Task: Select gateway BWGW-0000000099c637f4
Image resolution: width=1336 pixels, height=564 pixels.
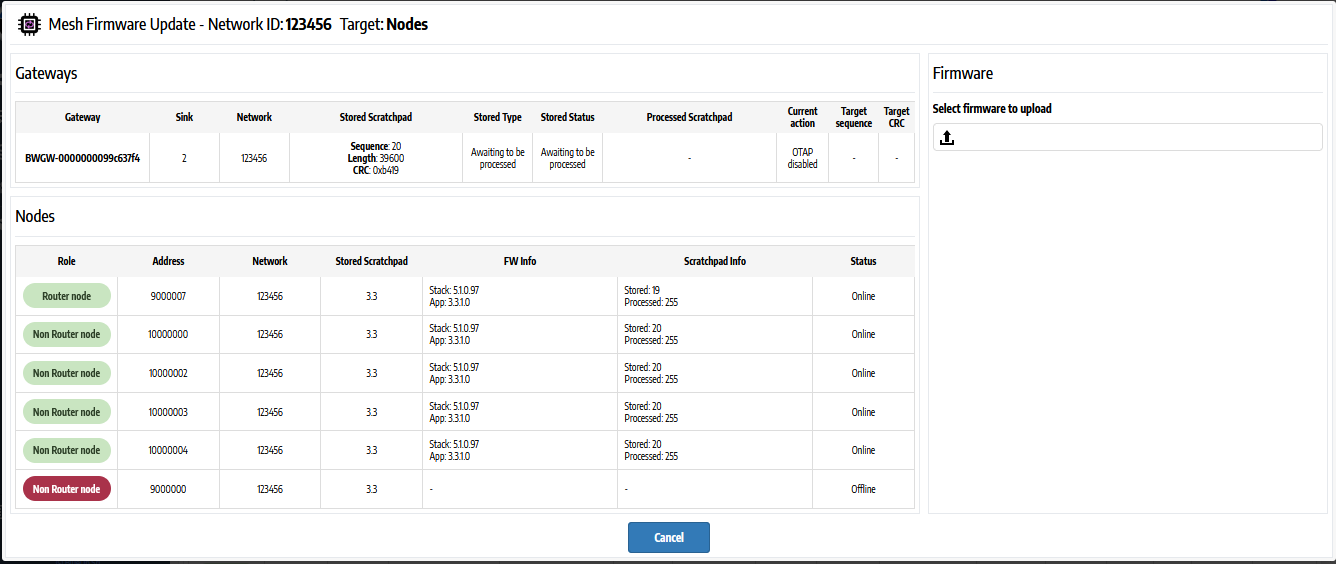Action: coord(82,158)
